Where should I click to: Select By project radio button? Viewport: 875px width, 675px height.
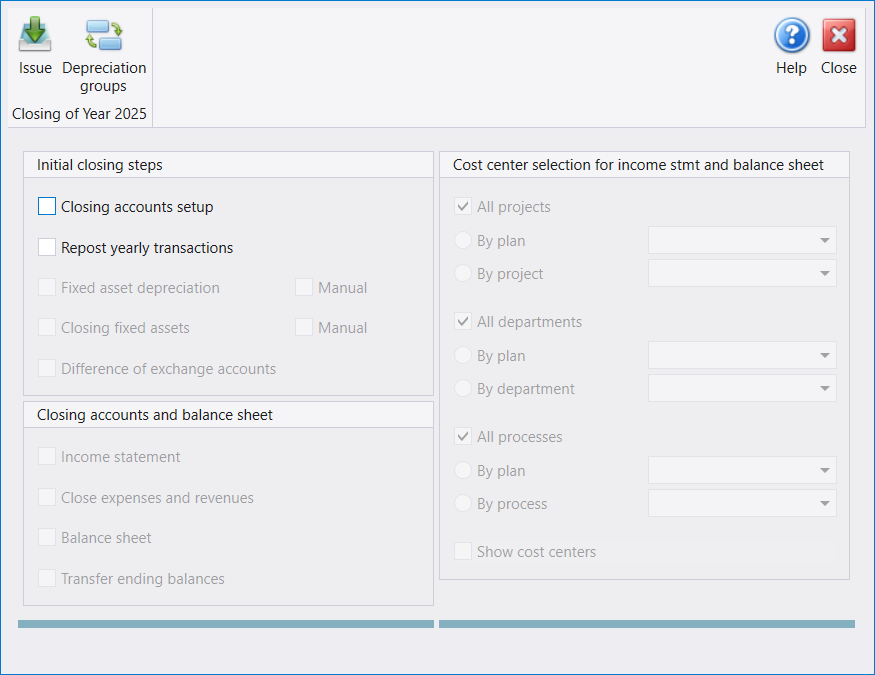463,273
